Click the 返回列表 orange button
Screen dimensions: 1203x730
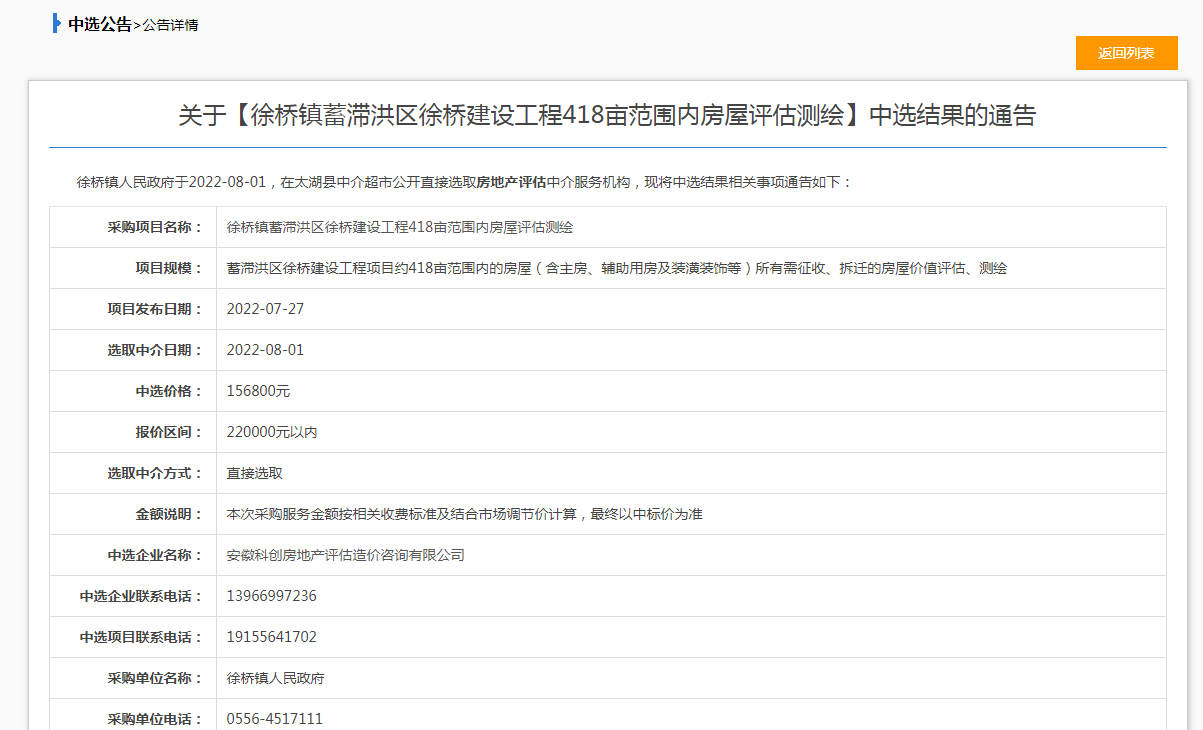tap(1126, 53)
